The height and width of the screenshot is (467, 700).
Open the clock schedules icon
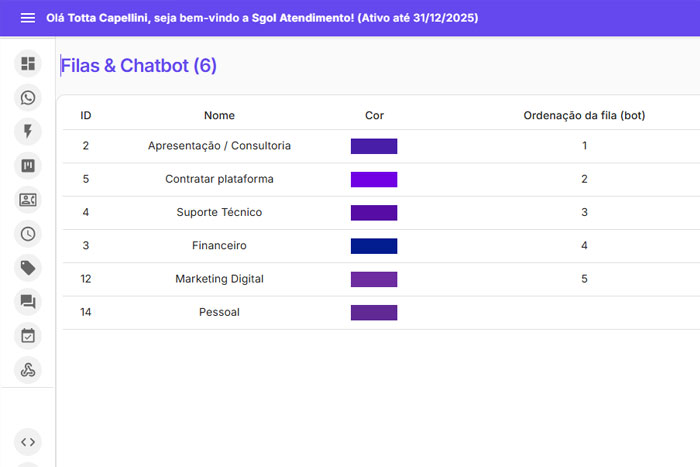(x=28, y=234)
